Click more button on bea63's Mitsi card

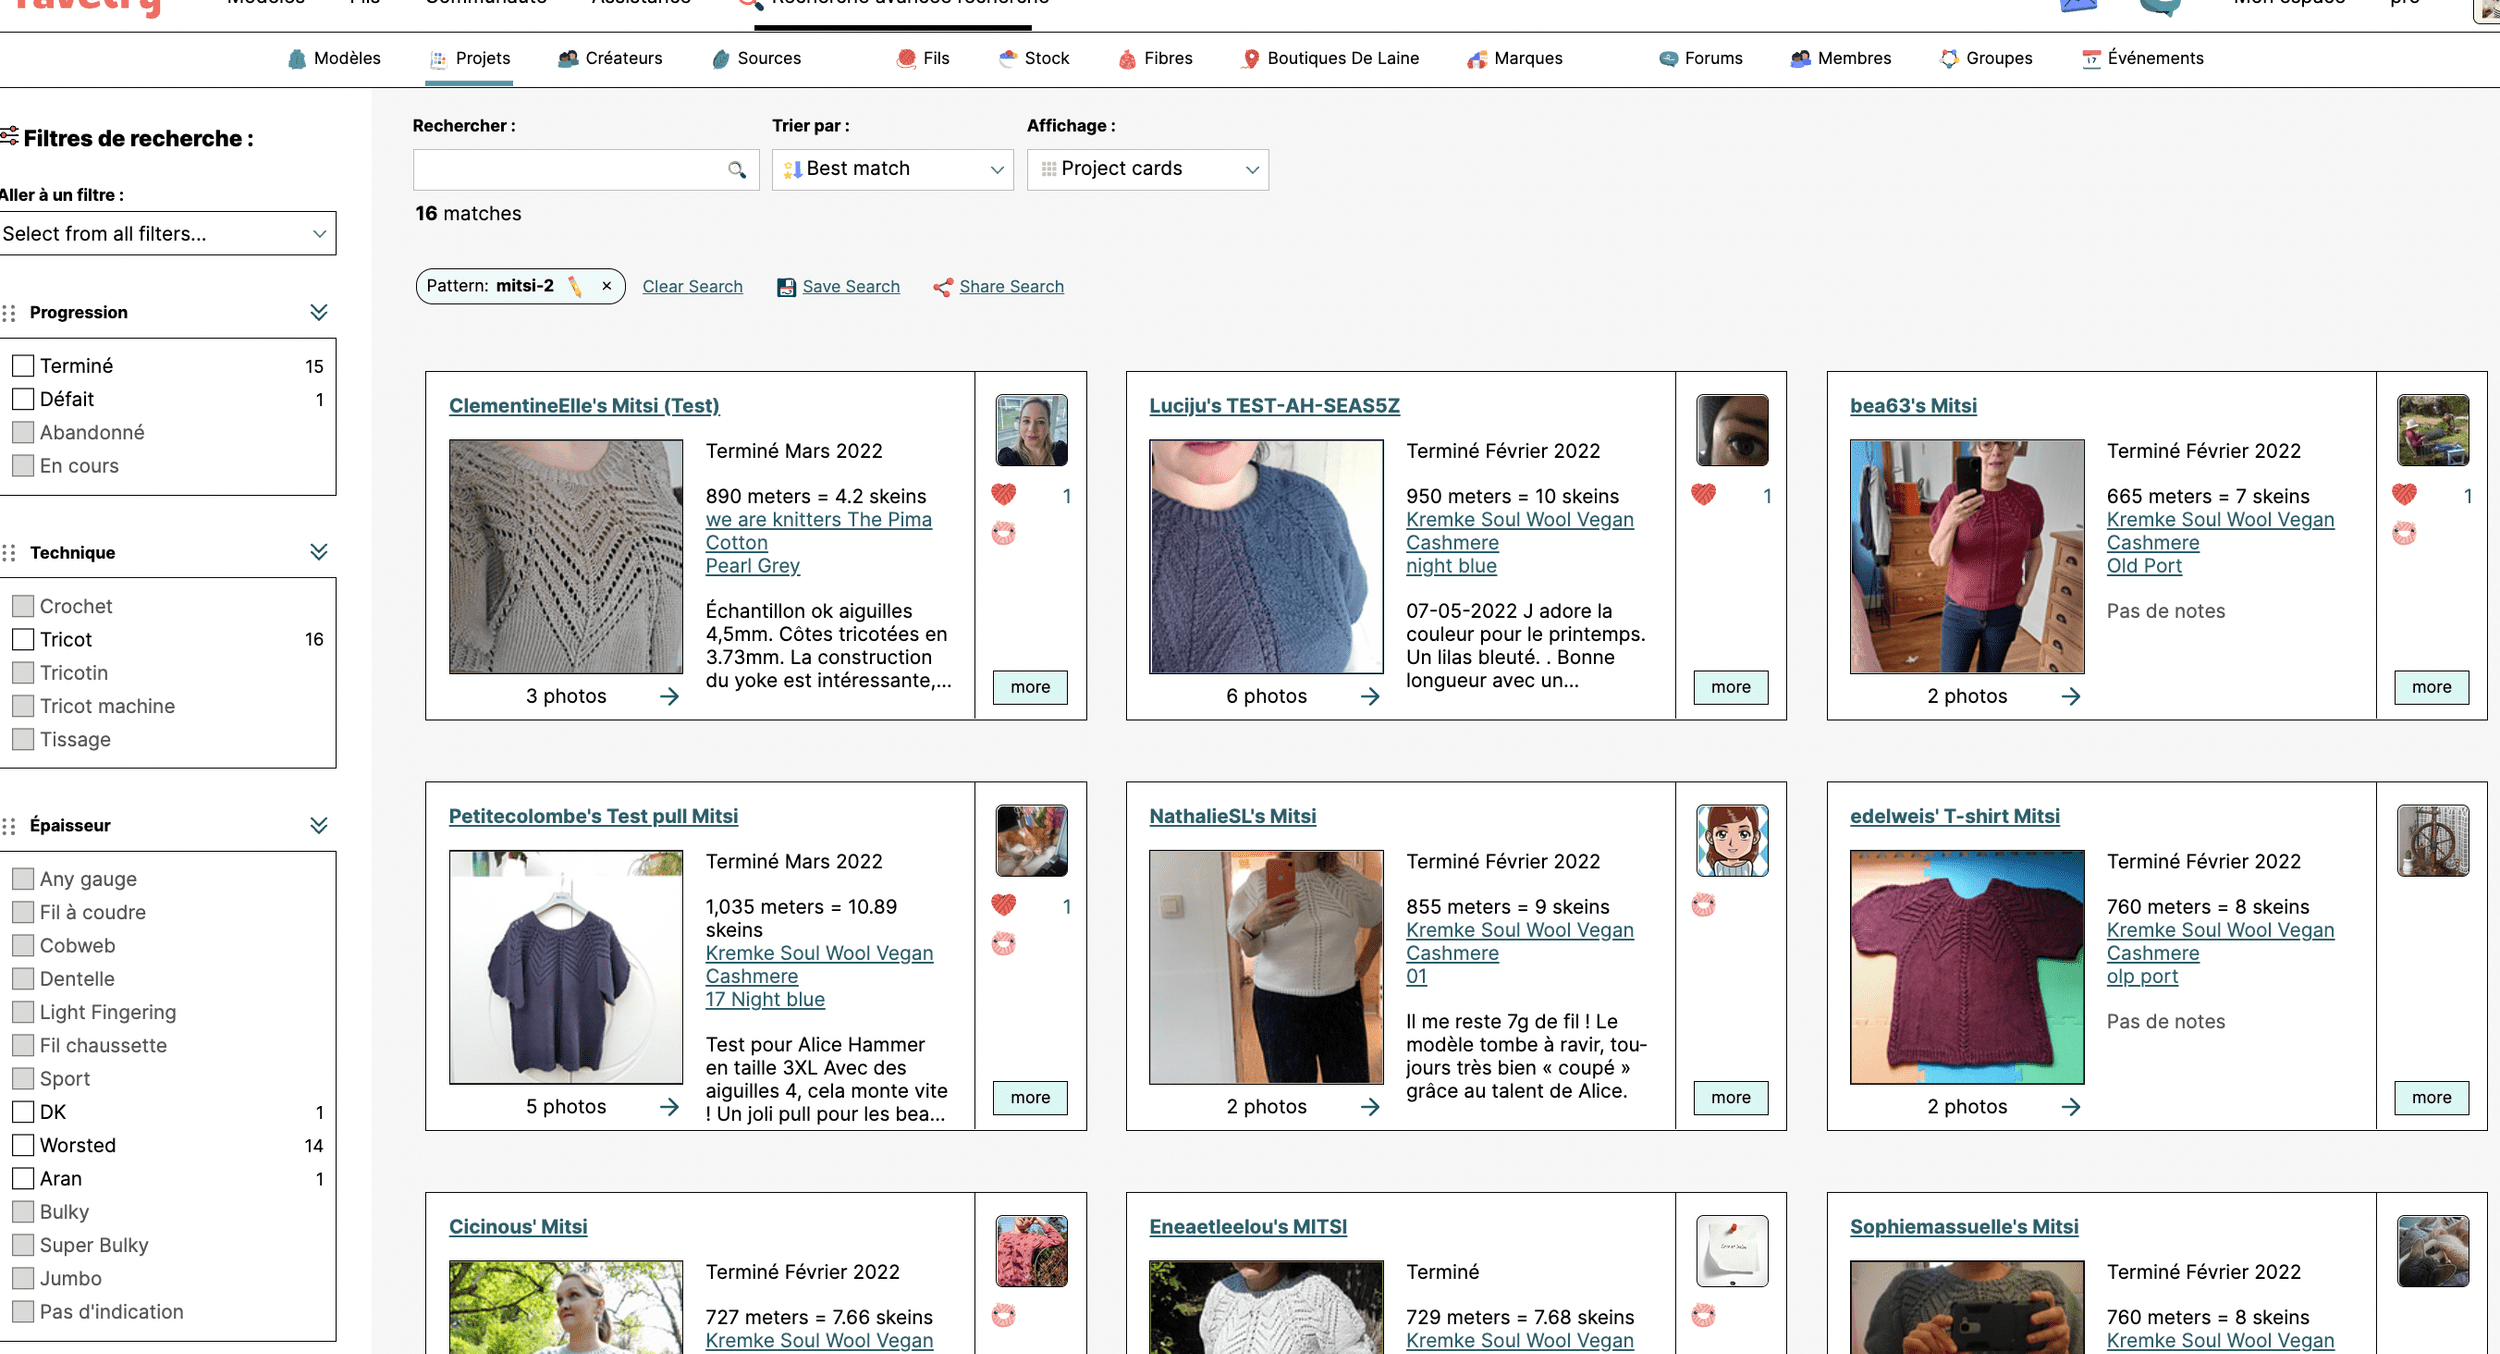pyautogui.click(x=2431, y=687)
